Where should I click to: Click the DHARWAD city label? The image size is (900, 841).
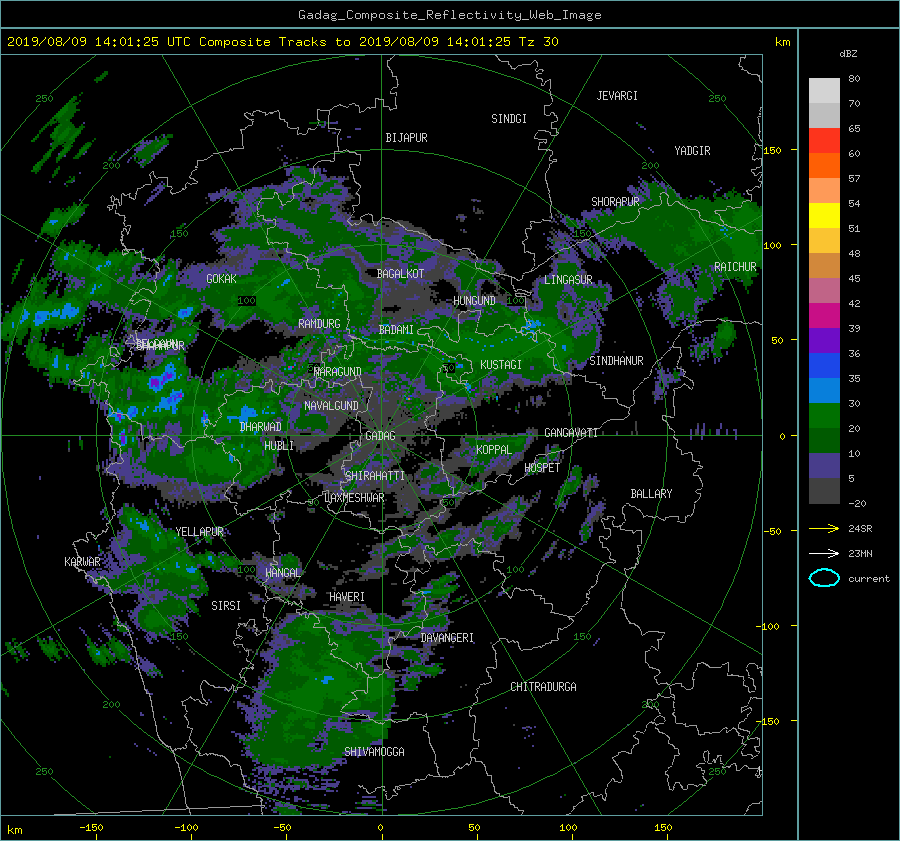click(260, 427)
